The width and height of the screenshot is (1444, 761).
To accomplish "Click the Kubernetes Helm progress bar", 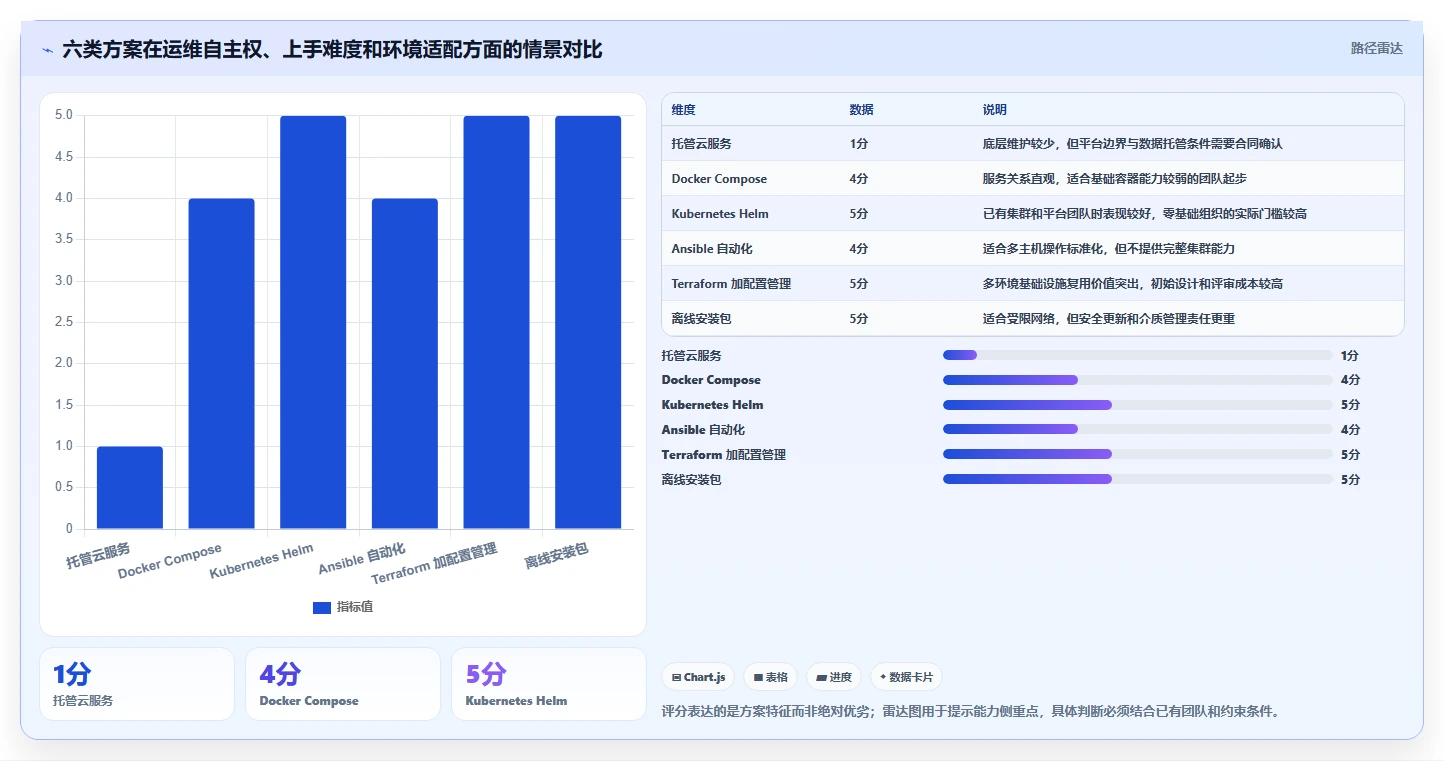I will click(1137, 405).
